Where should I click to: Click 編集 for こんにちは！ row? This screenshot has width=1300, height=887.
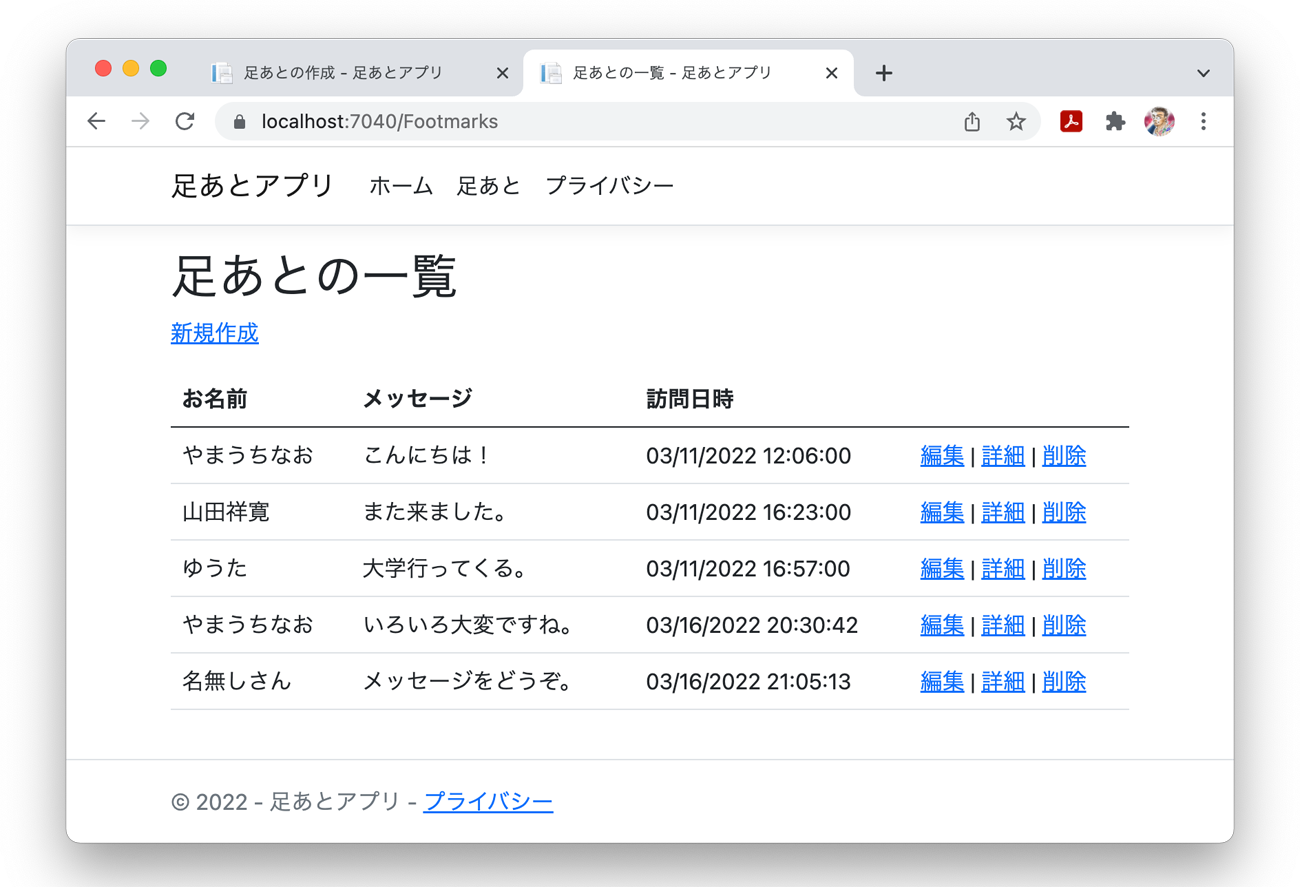942,456
